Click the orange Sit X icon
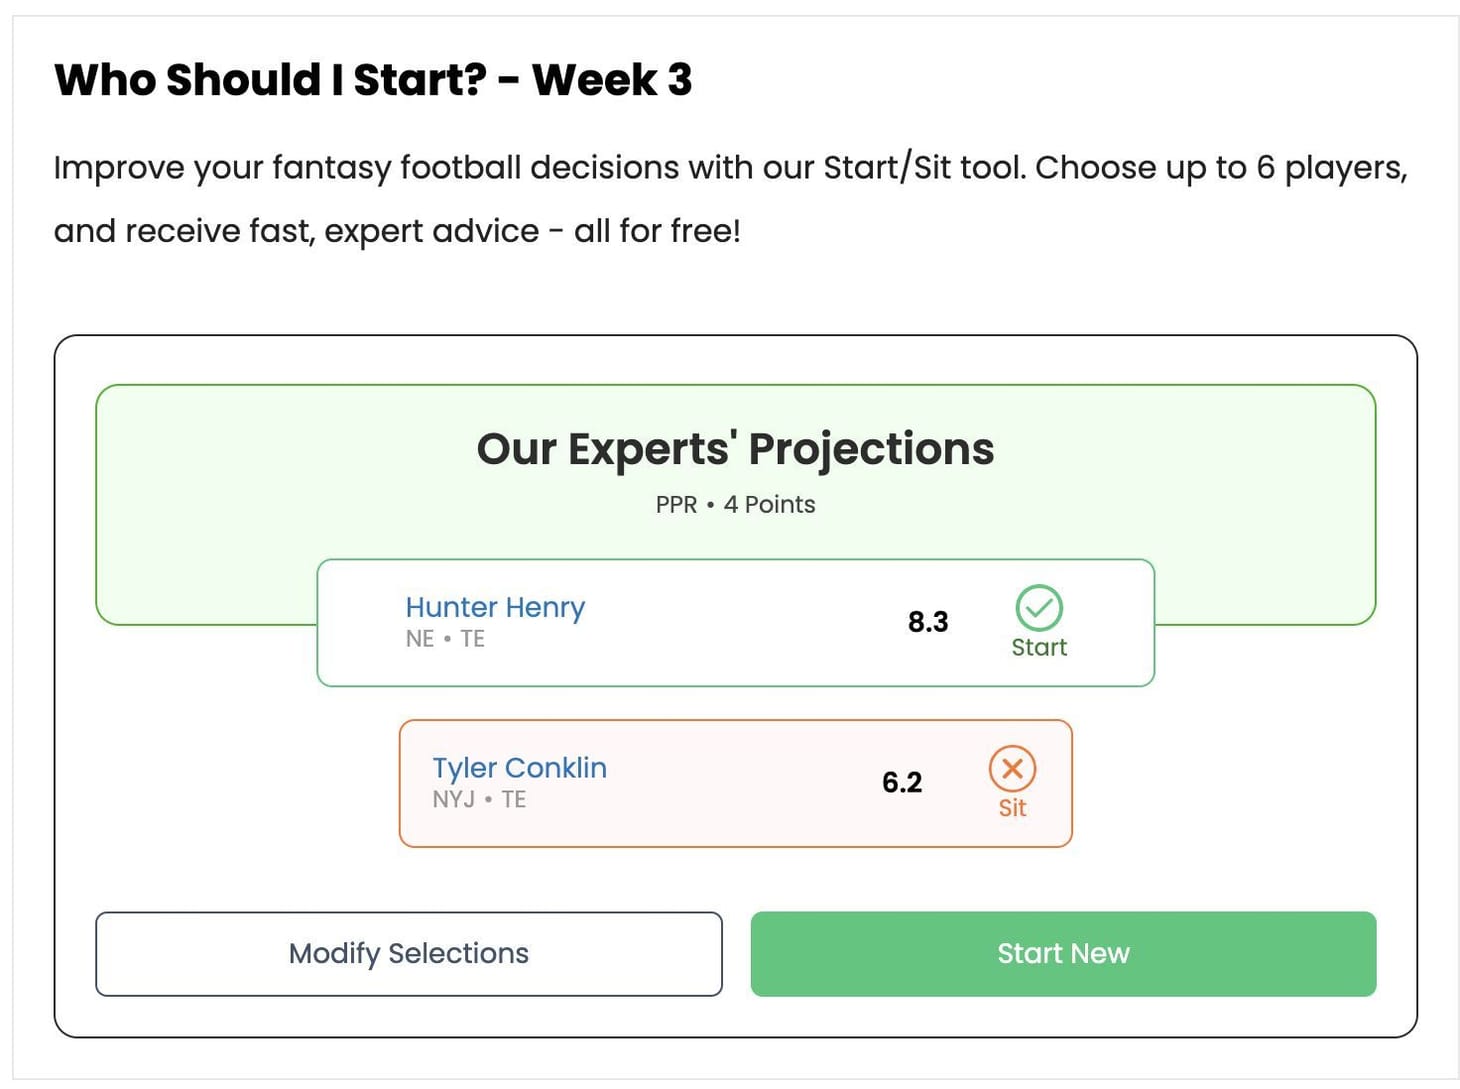Image resolution: width=1460 pixels, height=1089 pixels. coord(1012,768)
